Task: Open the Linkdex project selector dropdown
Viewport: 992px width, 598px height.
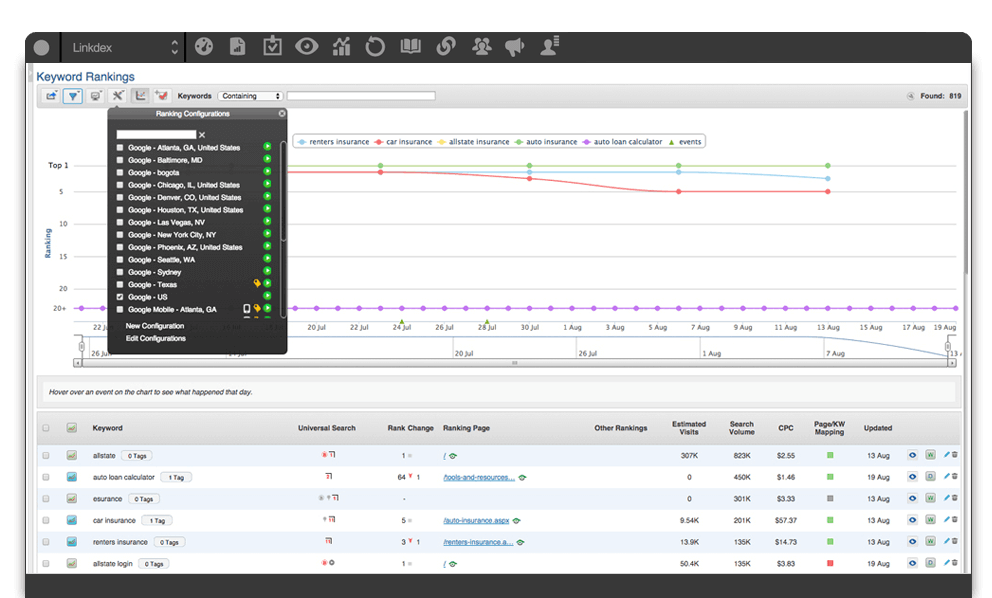Action: (123, 47)
